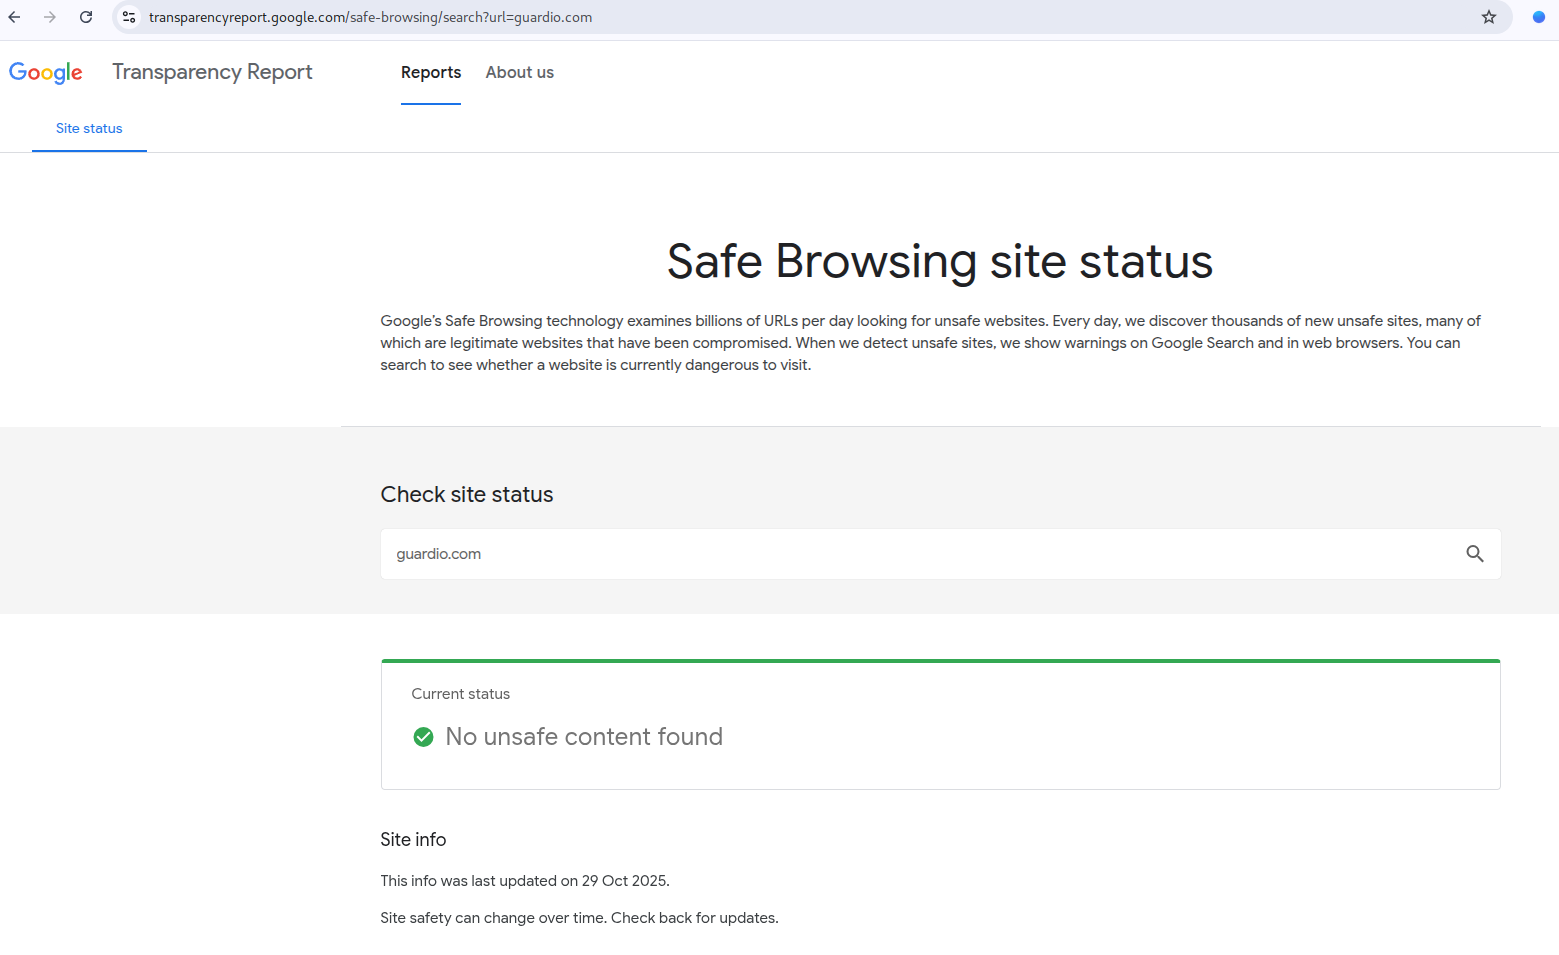Click the Current status label
Viewport: 1559px width, 955px height.
click(x=460, y=693)
